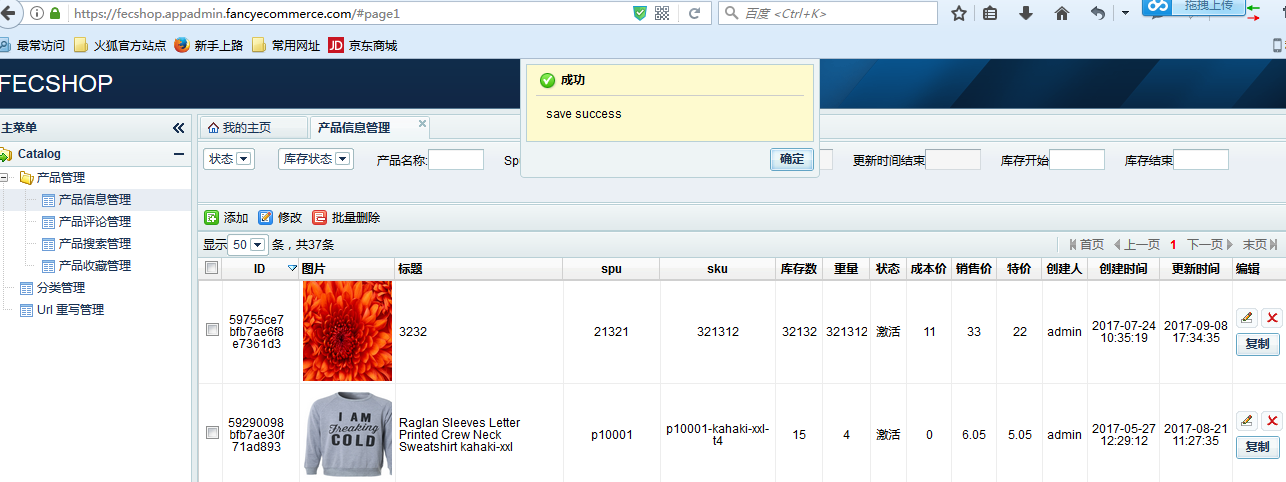Open Url 重写管理 in the tree

tap(70, 310)
